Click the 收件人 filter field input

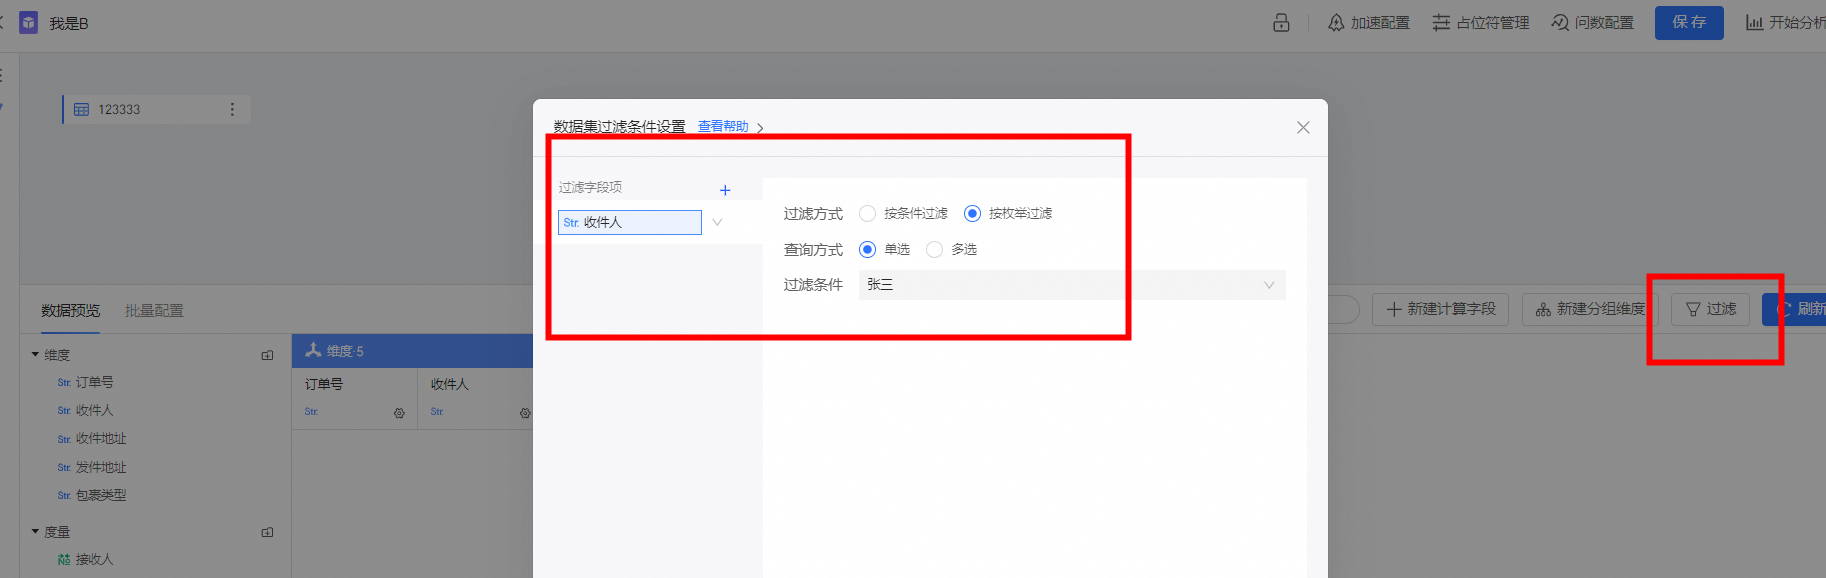629,222
